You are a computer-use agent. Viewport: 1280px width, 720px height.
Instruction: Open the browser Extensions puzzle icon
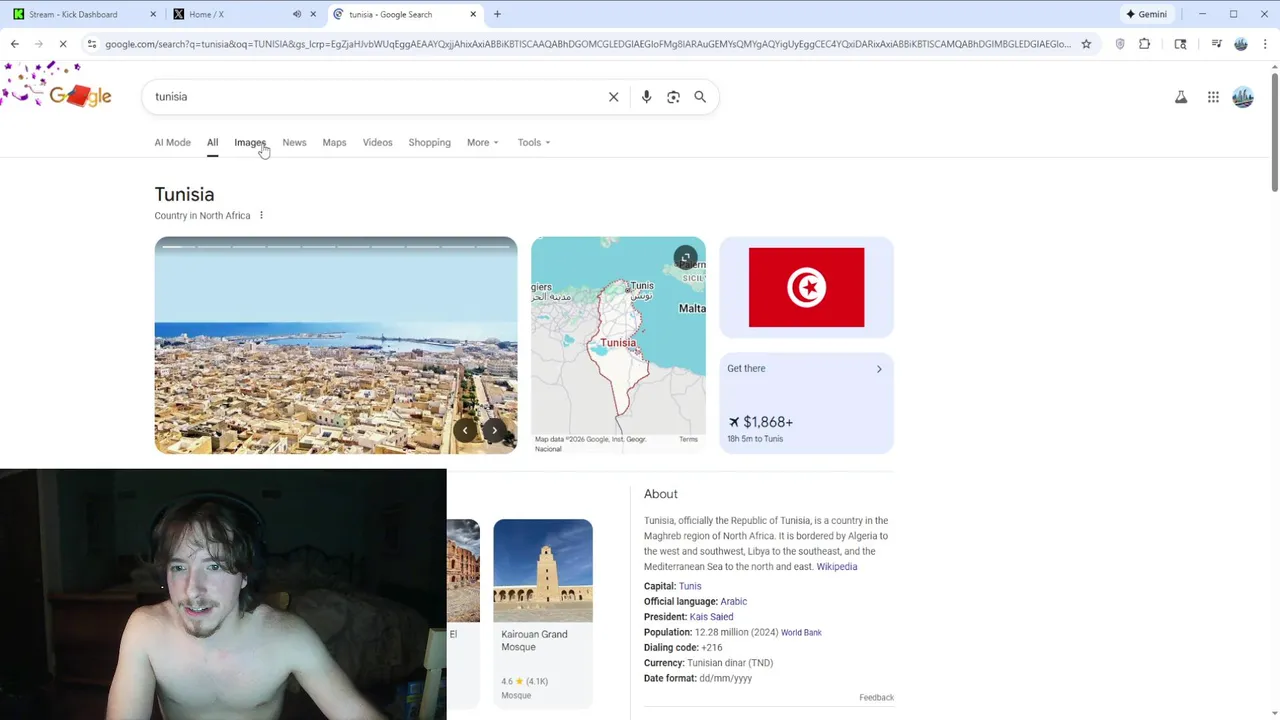1145,44
